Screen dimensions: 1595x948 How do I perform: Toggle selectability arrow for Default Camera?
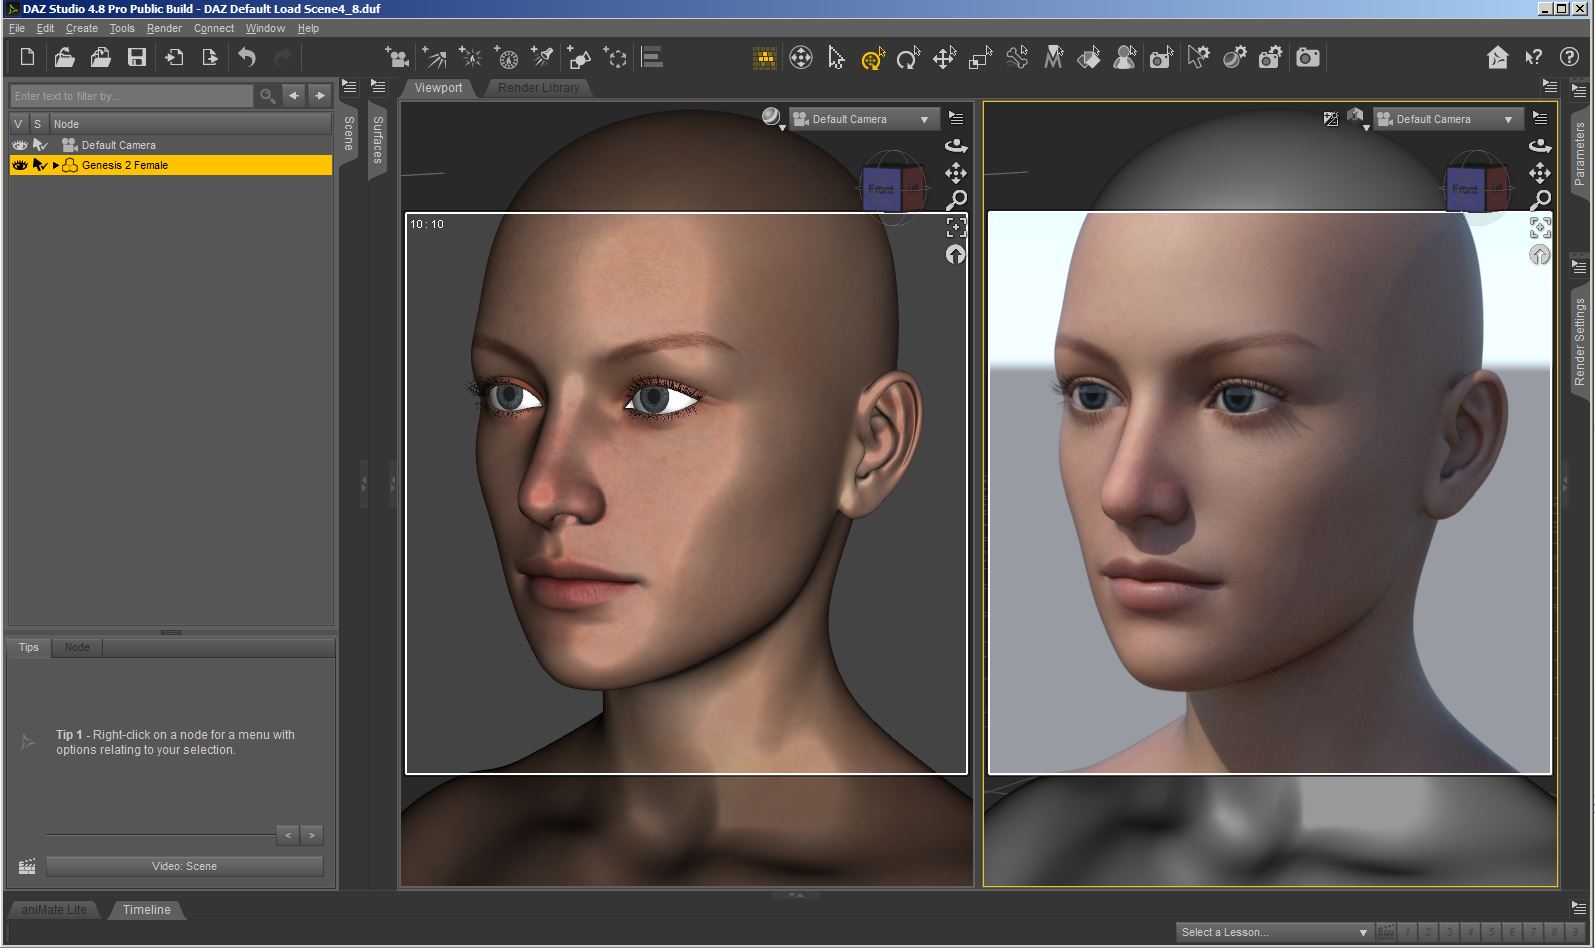[40, 145]
